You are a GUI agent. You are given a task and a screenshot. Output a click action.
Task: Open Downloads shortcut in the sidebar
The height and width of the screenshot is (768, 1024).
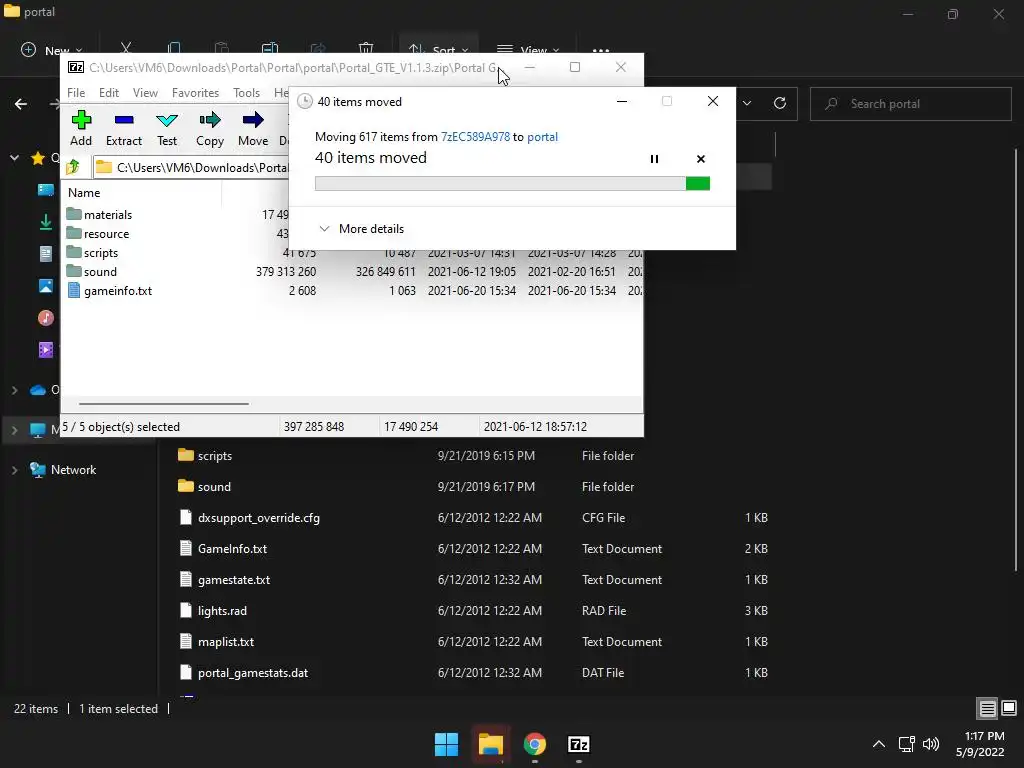click(46, 222)
